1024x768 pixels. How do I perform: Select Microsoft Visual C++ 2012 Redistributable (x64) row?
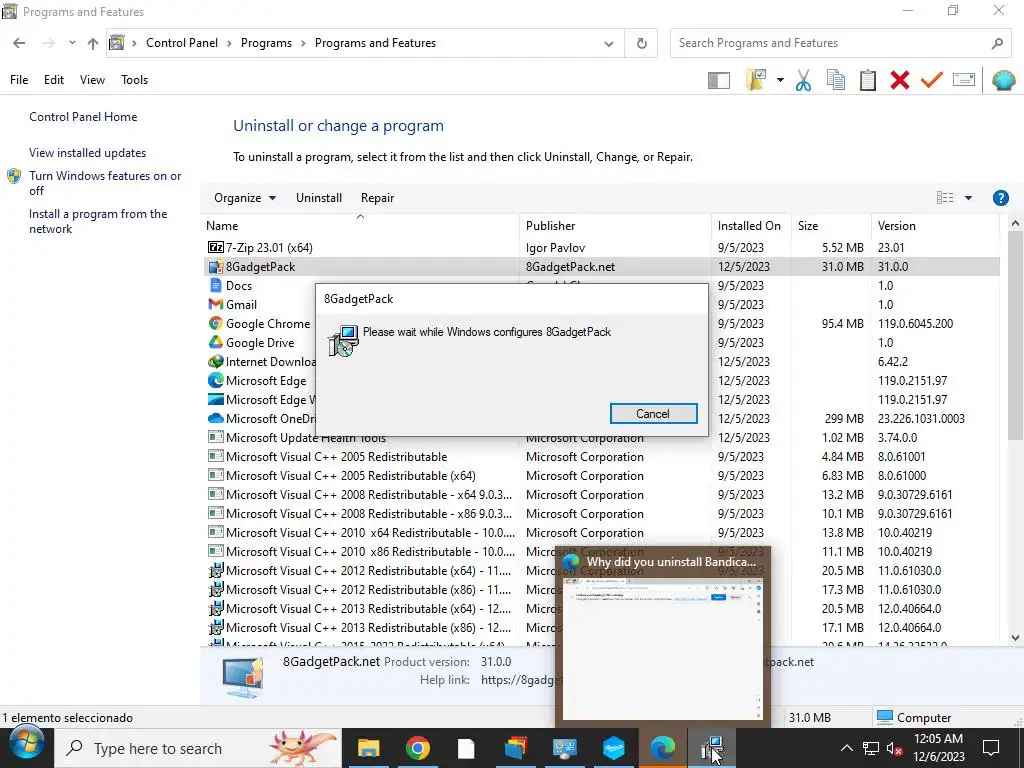601,571
